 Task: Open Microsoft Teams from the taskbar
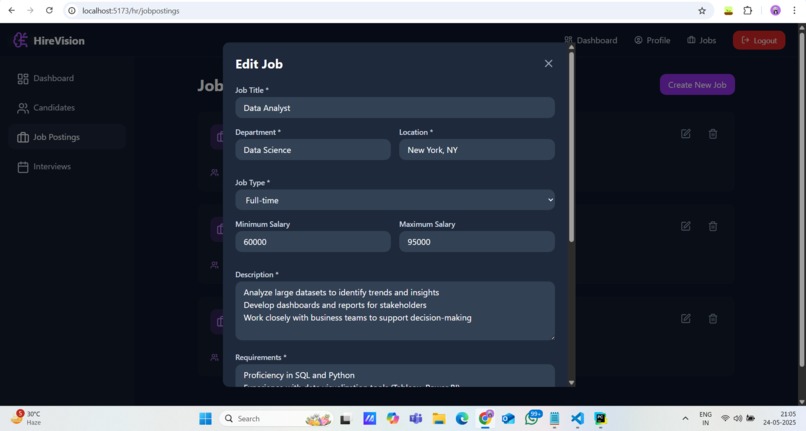[415, 419]
